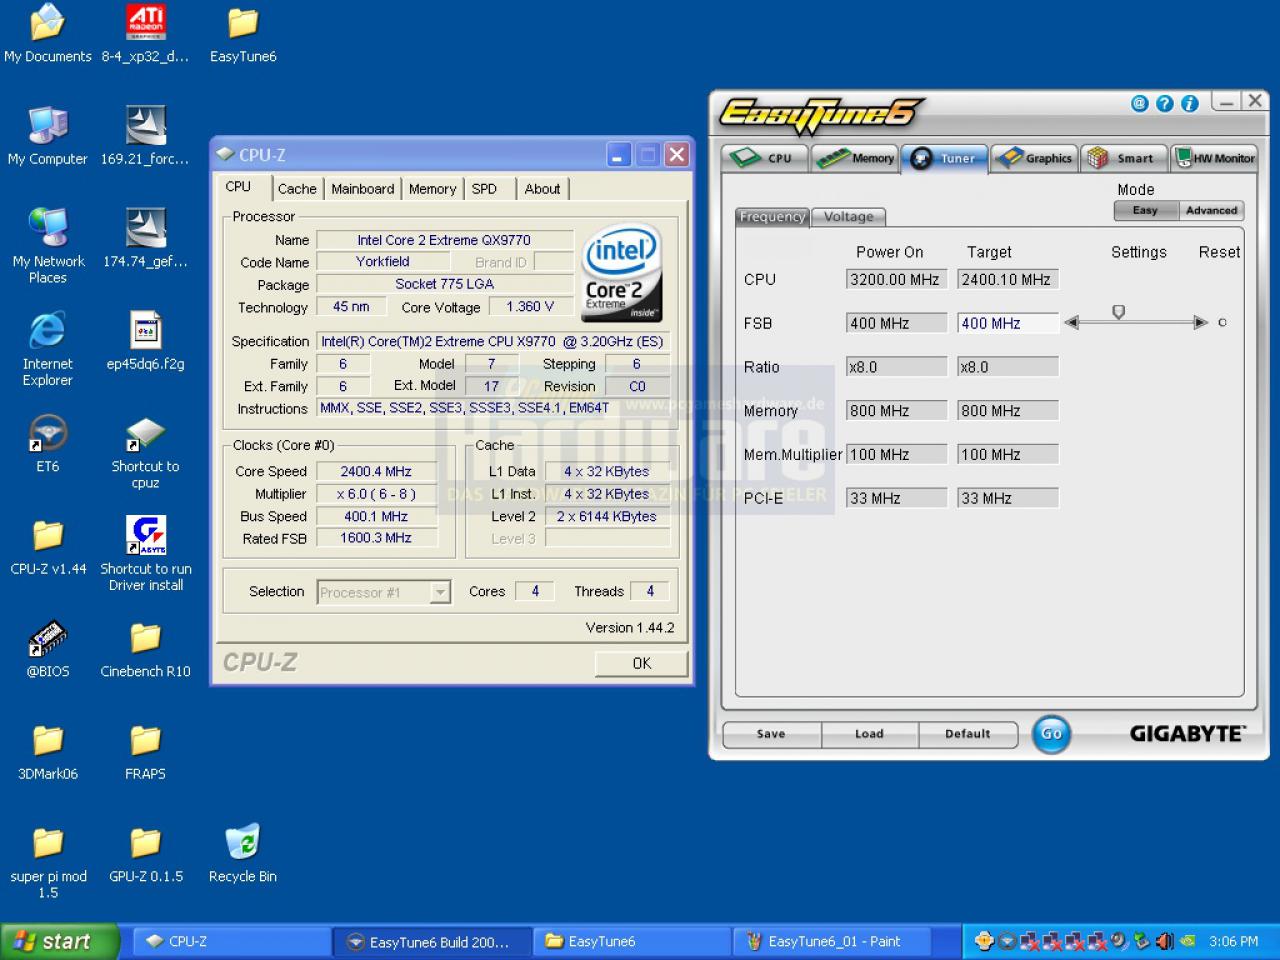Viewport: 1280px width, 960px height.
Task: Switch to EasyTune6 Build taskbar button
Action: pos(432,941)
